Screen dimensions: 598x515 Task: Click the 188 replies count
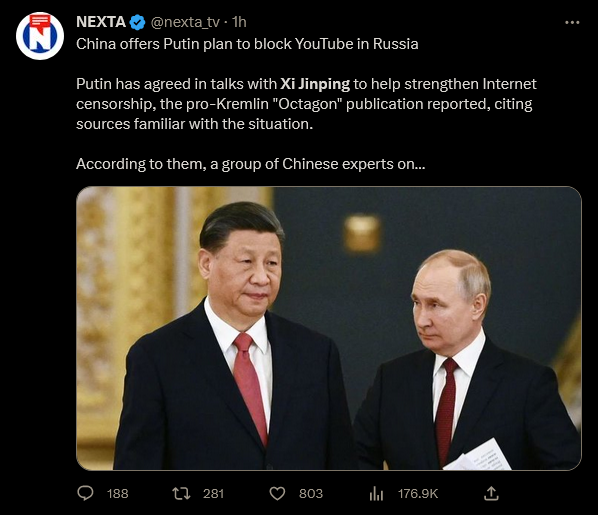pos(117,494)
